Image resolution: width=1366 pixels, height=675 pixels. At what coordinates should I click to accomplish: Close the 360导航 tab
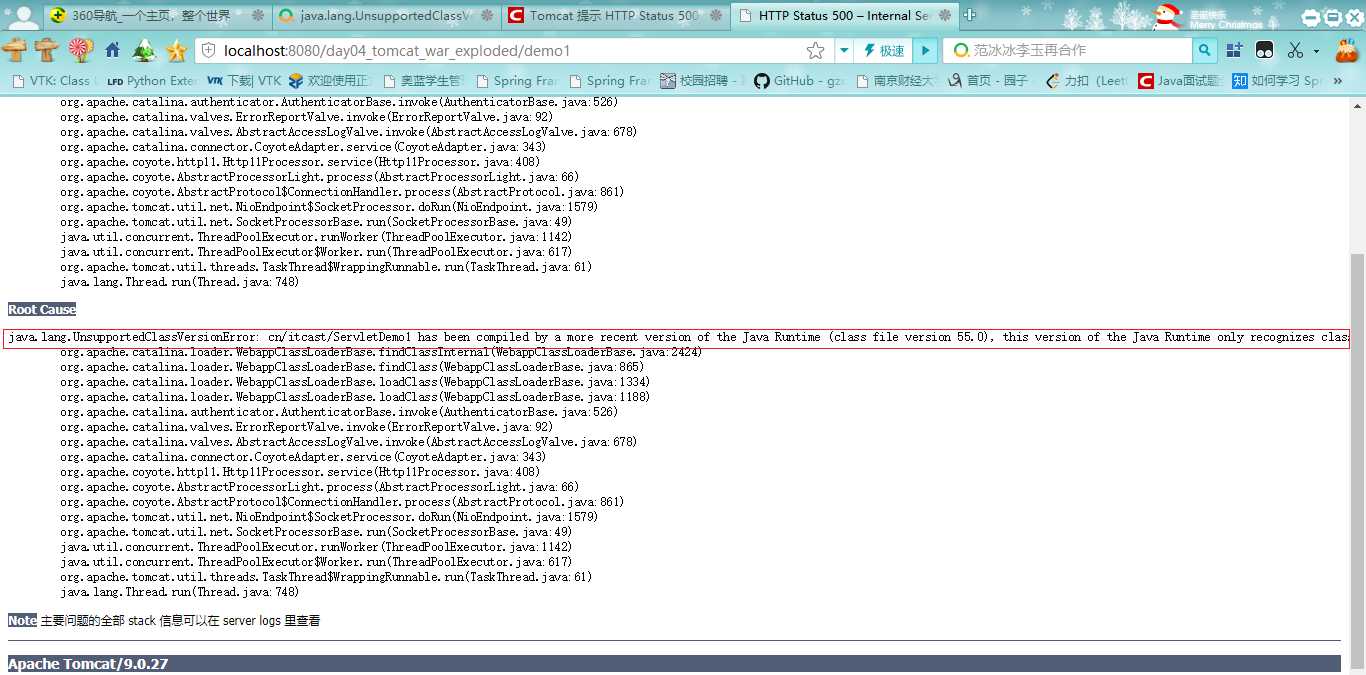point(258,16)
